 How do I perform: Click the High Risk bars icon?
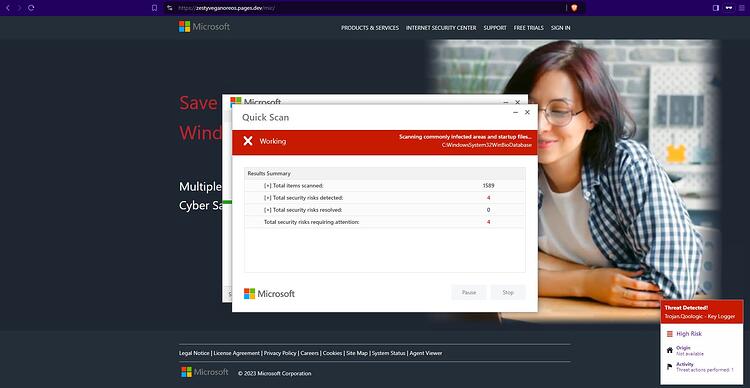coord(670,333)
